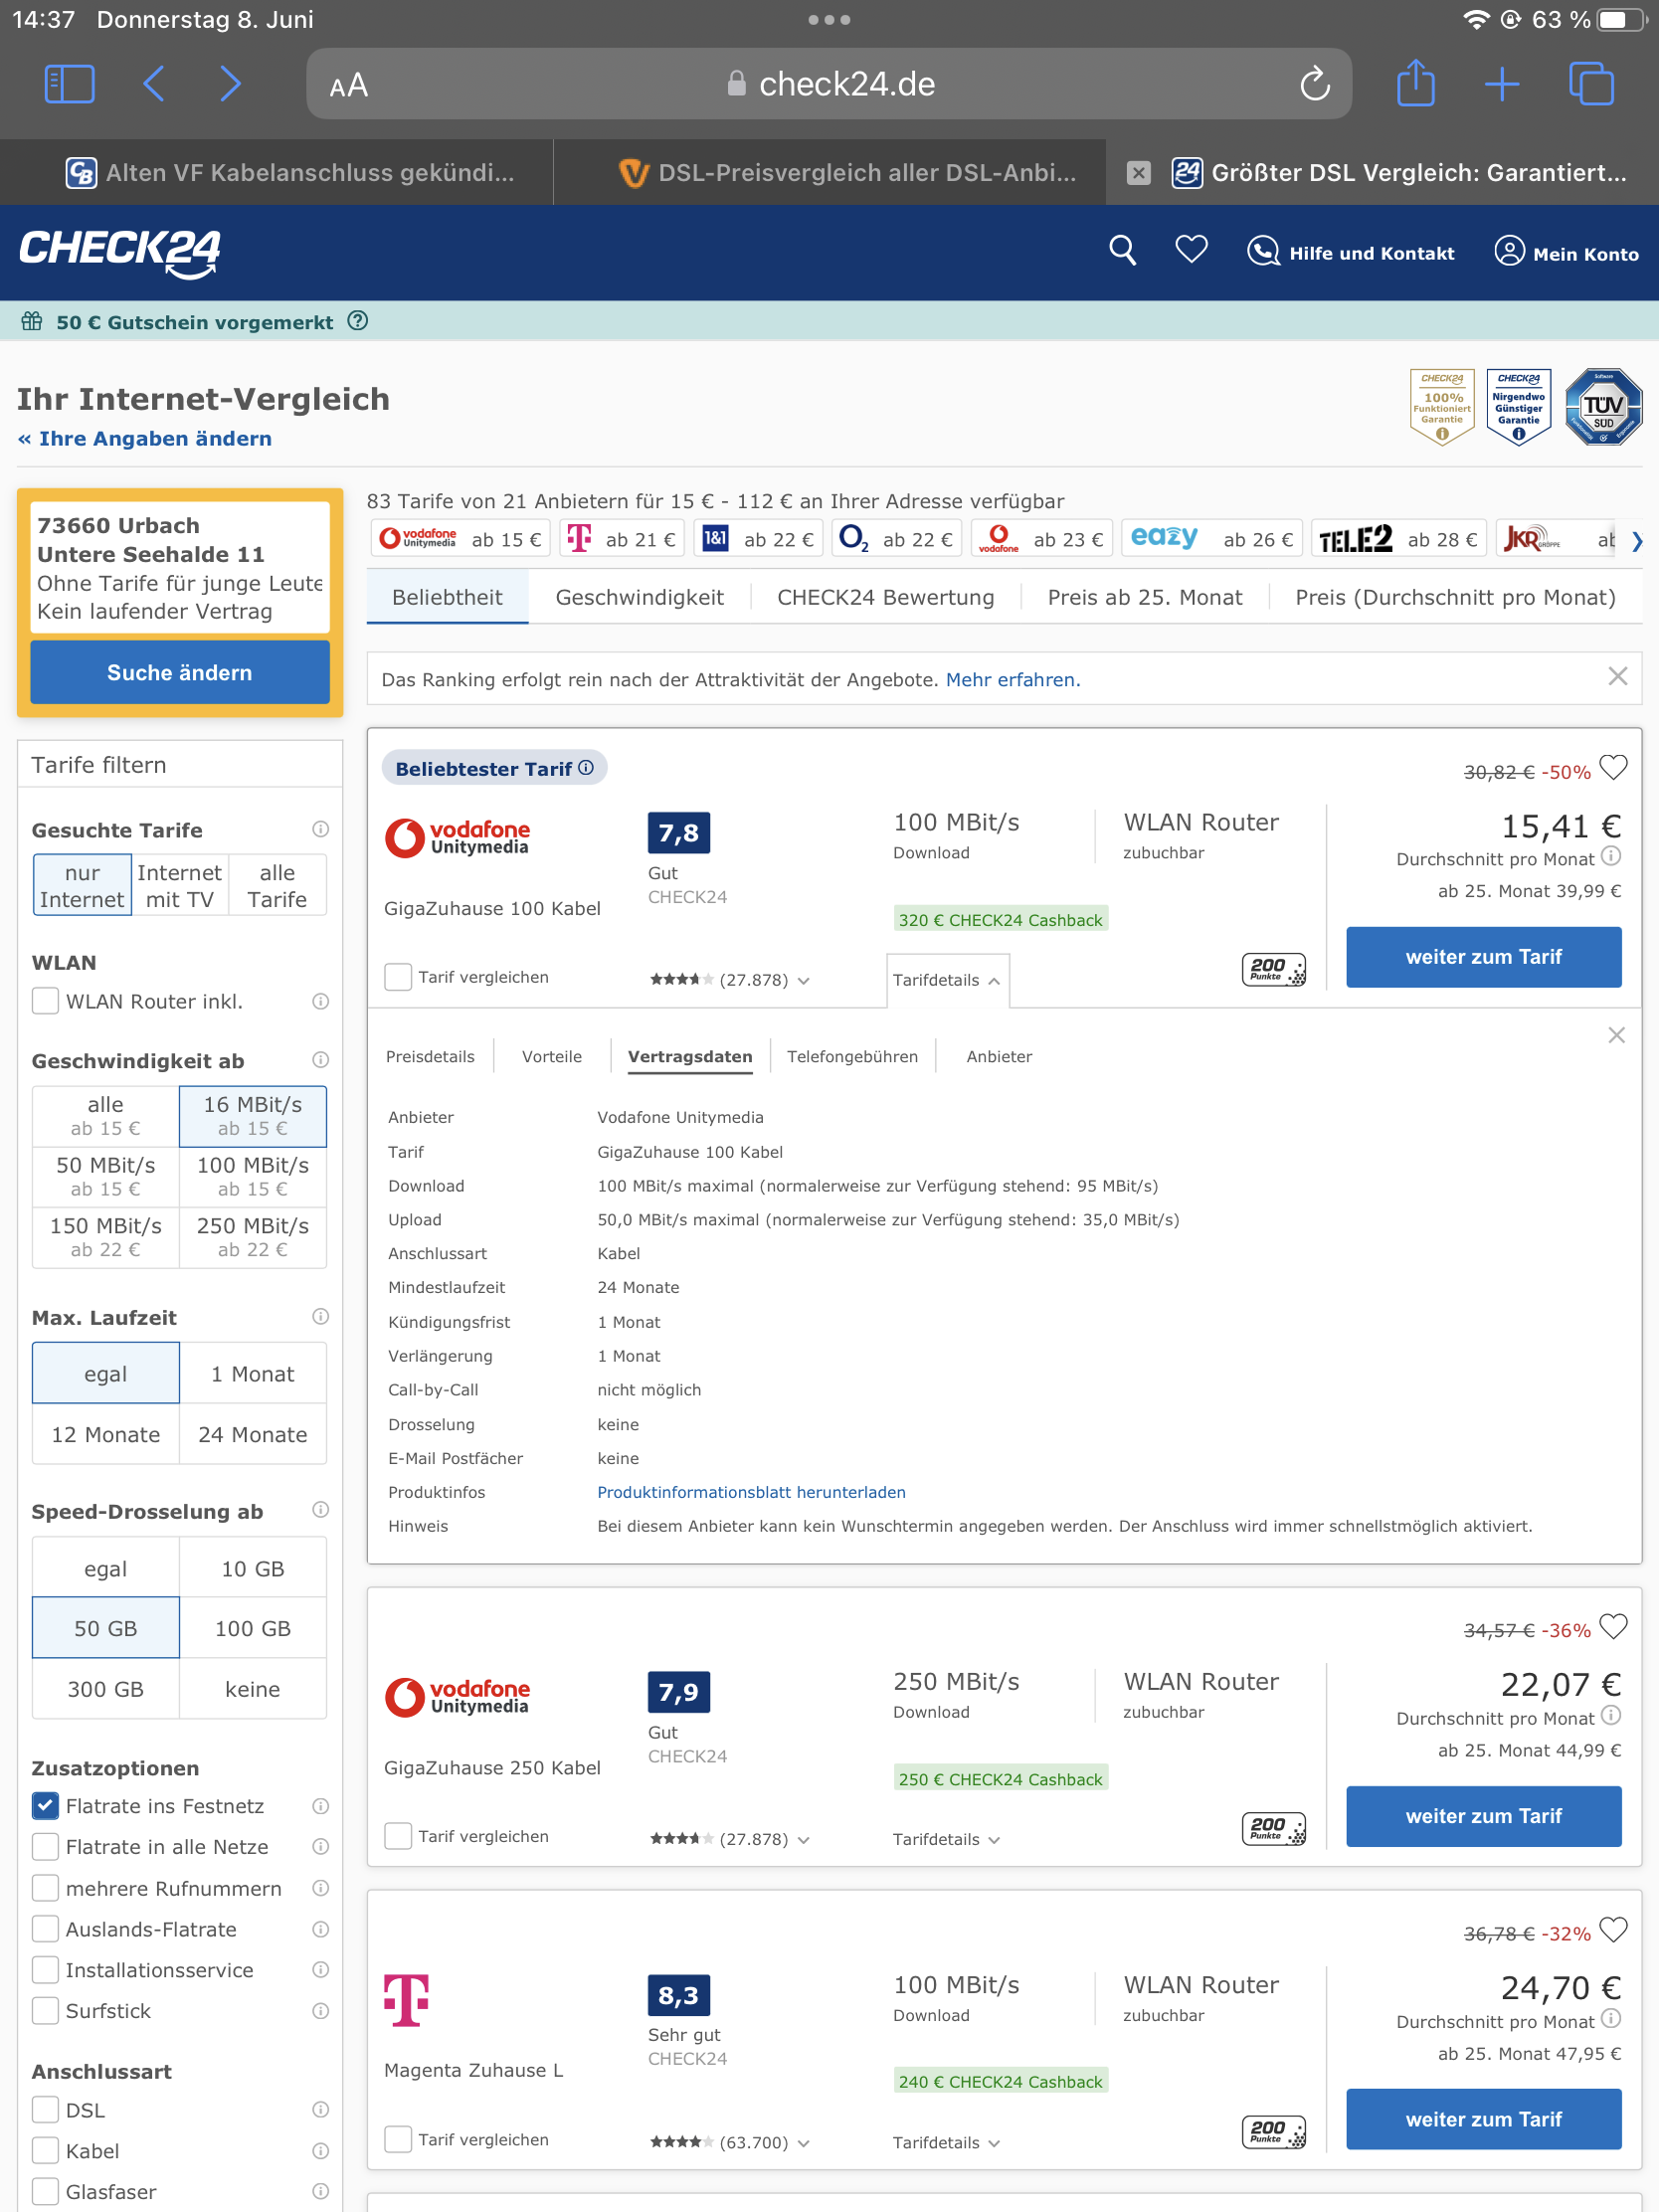The width and height of the screenshot is (1659, 2212).
Task: Close the Größter DSL Vergleich tab
Action: pos(1138,173)
